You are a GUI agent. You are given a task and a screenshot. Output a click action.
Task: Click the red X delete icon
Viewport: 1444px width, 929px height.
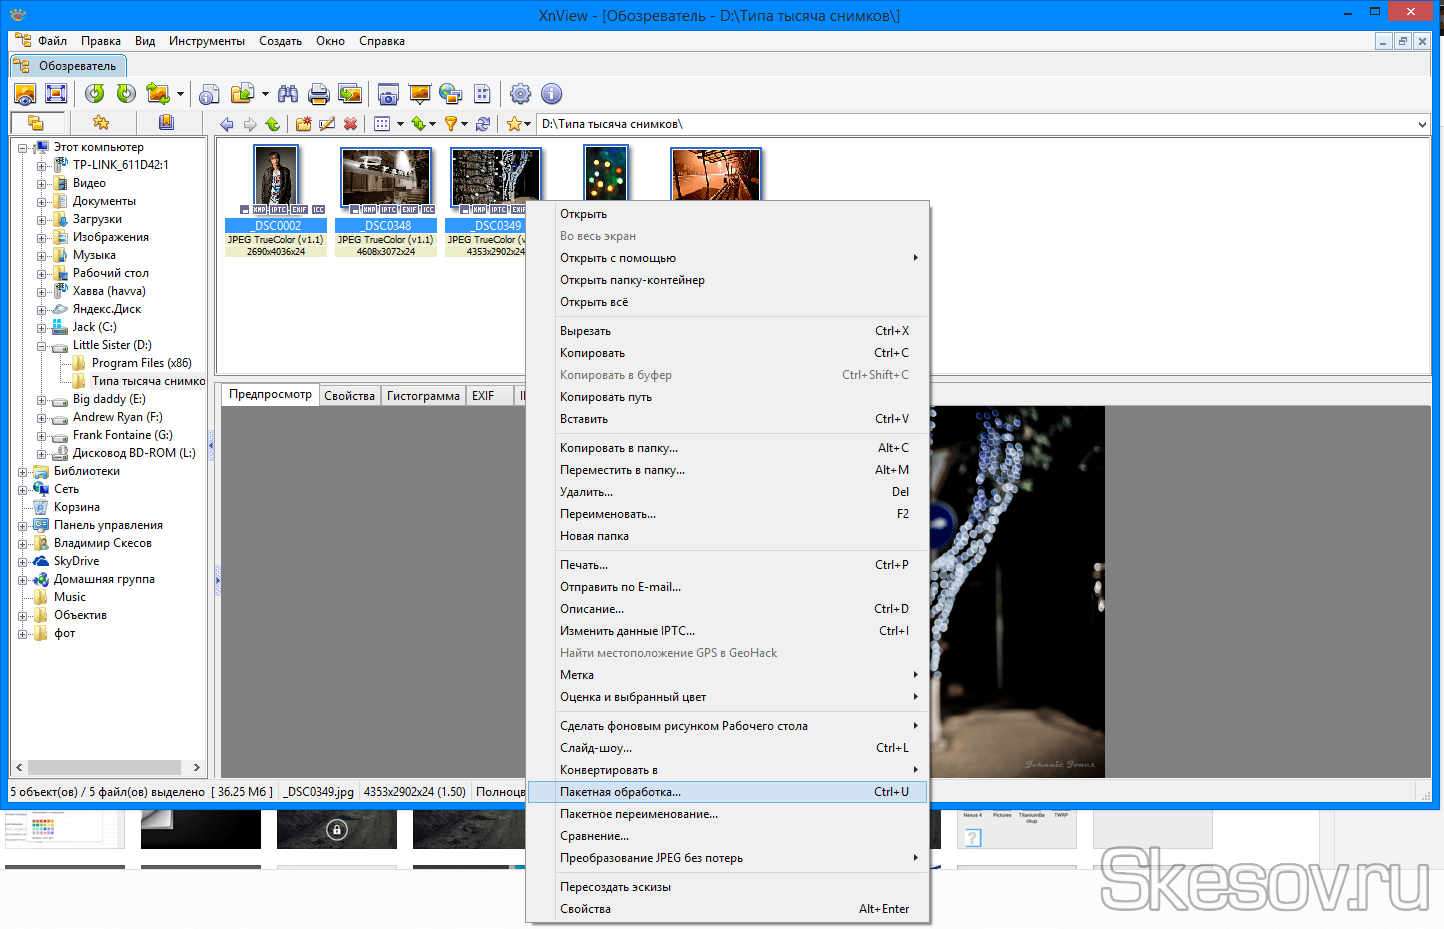(350, 124)
